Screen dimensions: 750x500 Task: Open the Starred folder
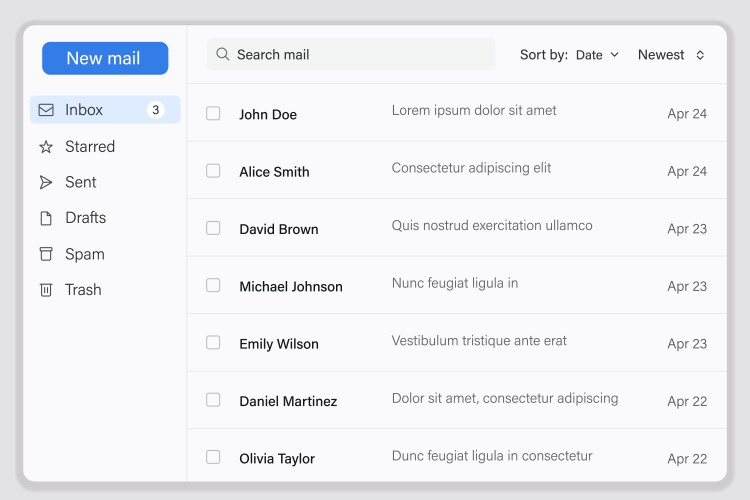pos(90,147)
